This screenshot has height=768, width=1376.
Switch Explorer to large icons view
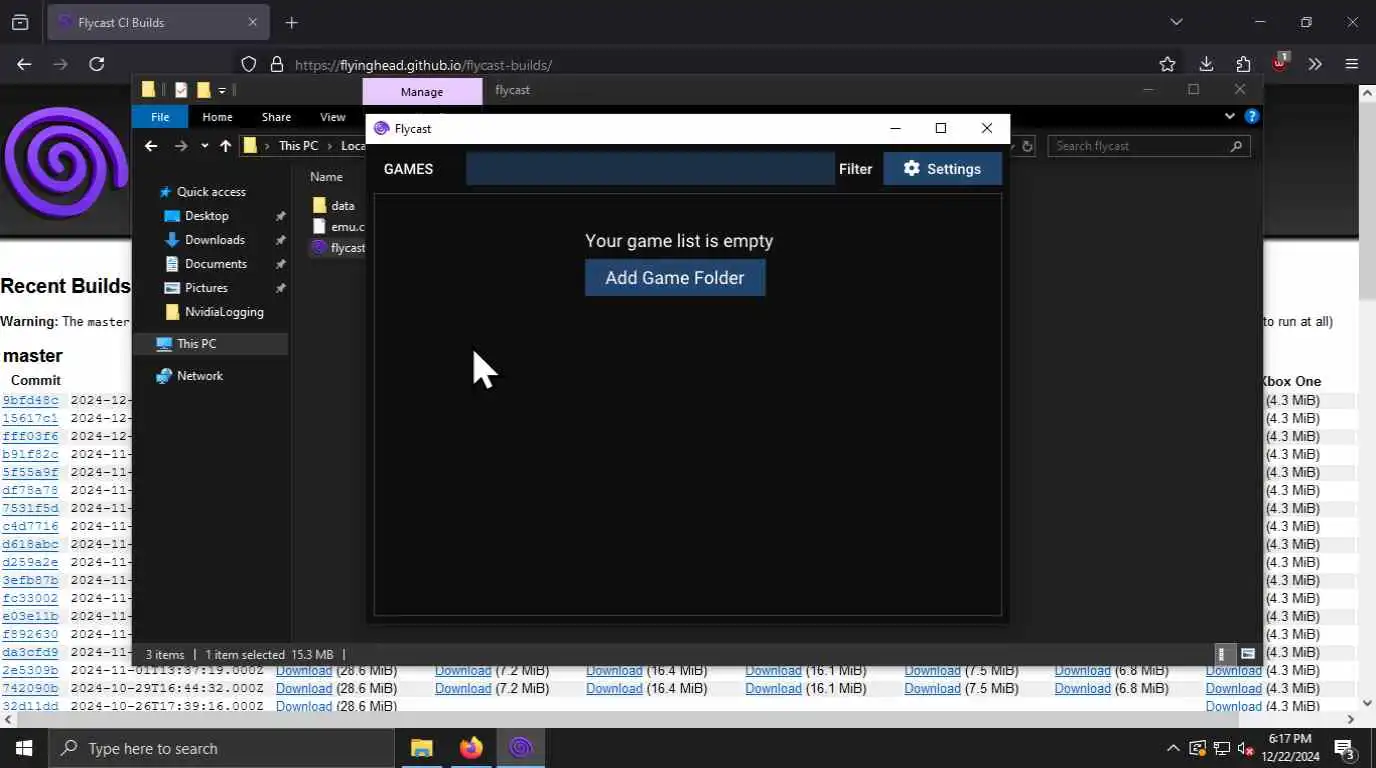(x=1247, y=654)
